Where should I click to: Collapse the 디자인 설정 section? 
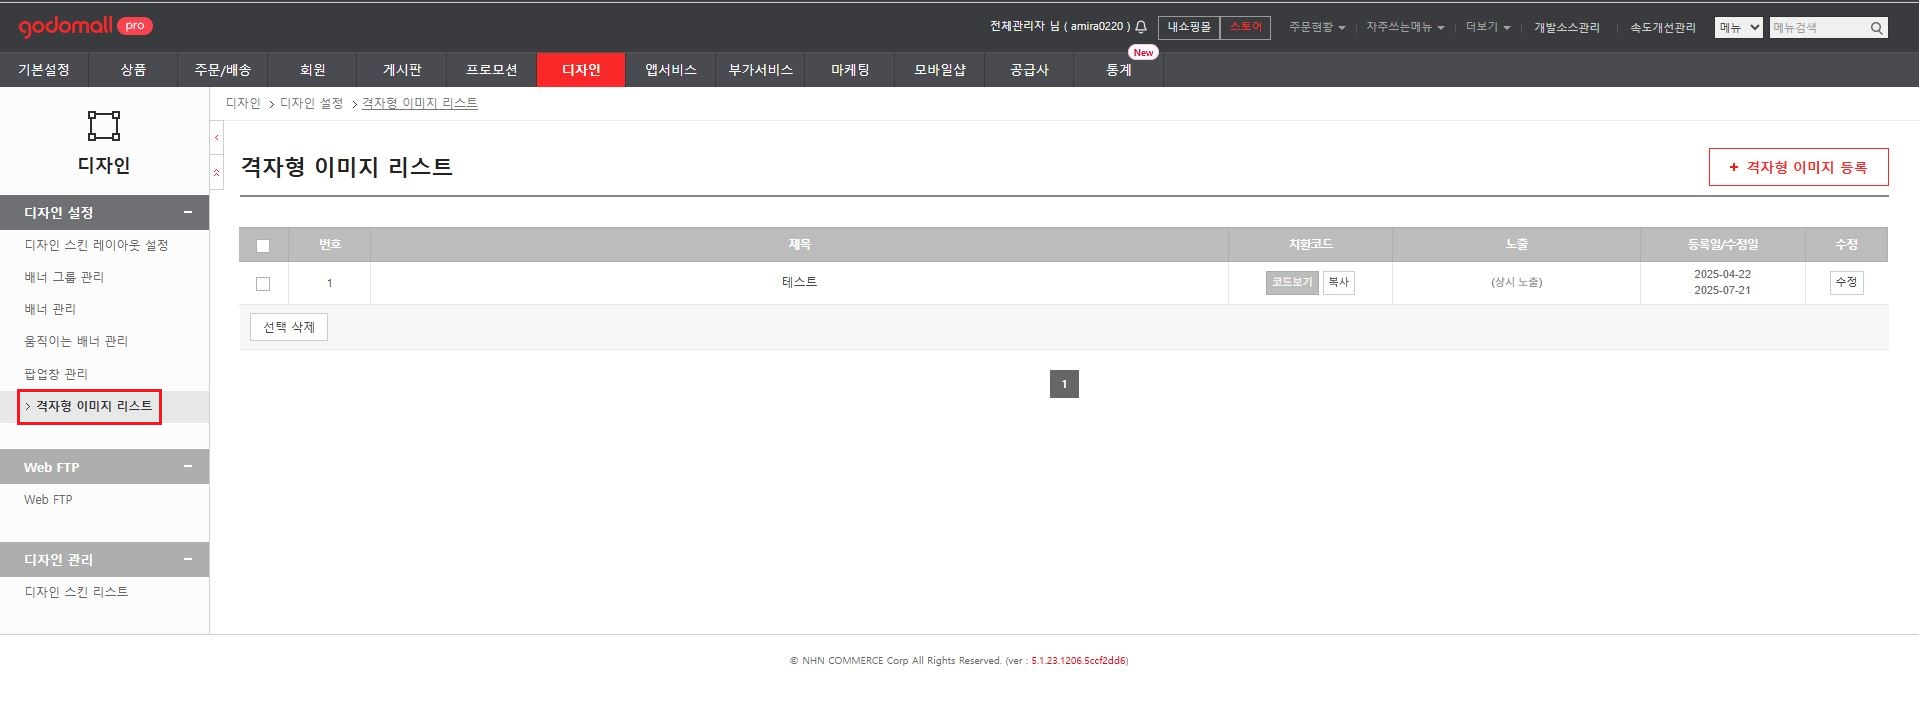187,212
